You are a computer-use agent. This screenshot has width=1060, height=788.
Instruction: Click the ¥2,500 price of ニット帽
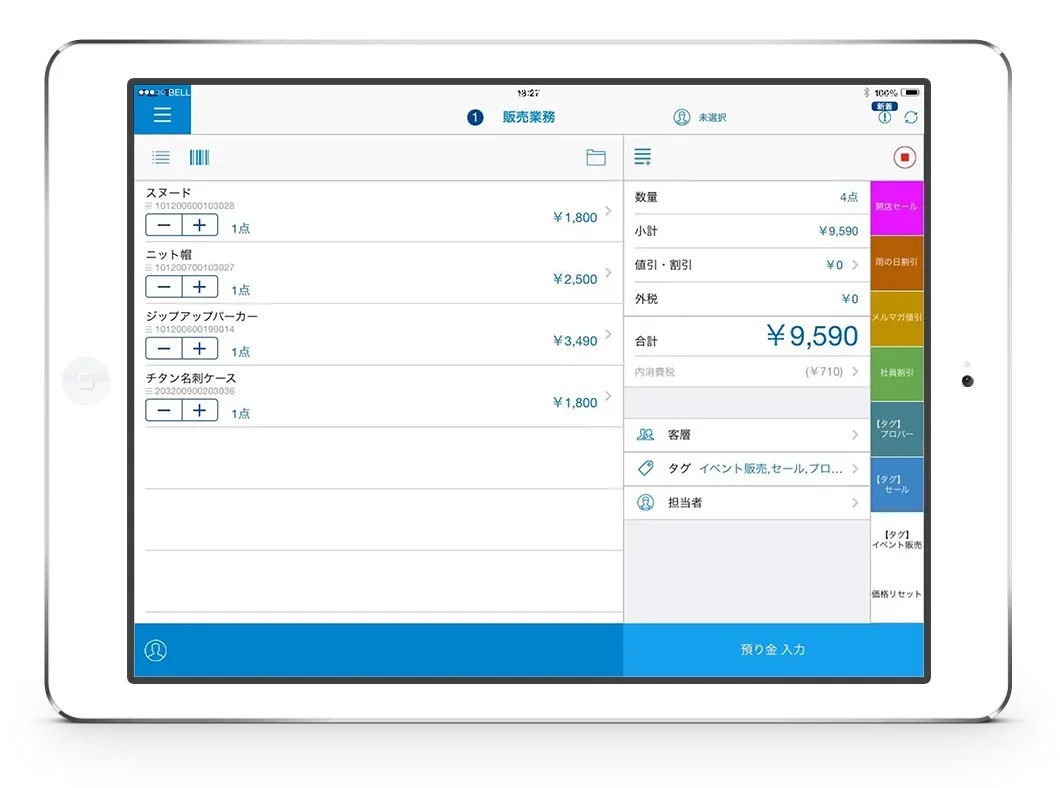[x=575, y=279]
